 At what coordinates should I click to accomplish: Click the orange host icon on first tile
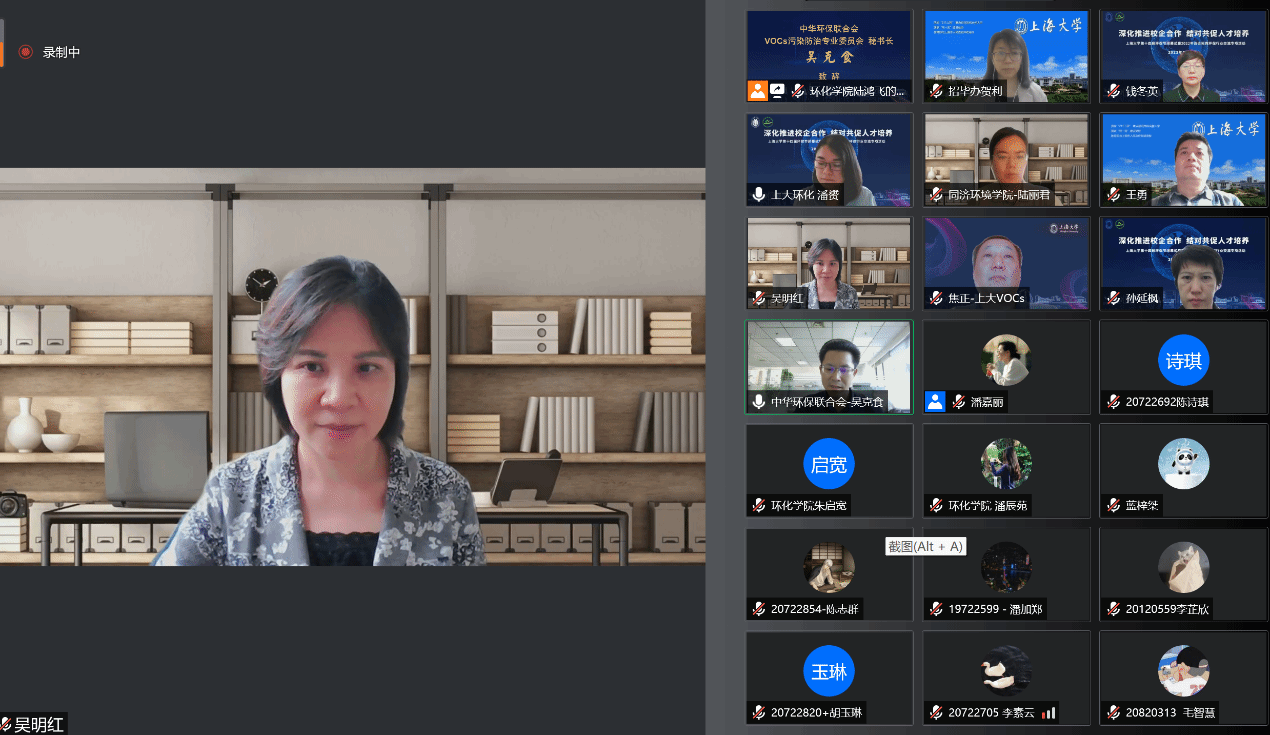click(757, 91)
